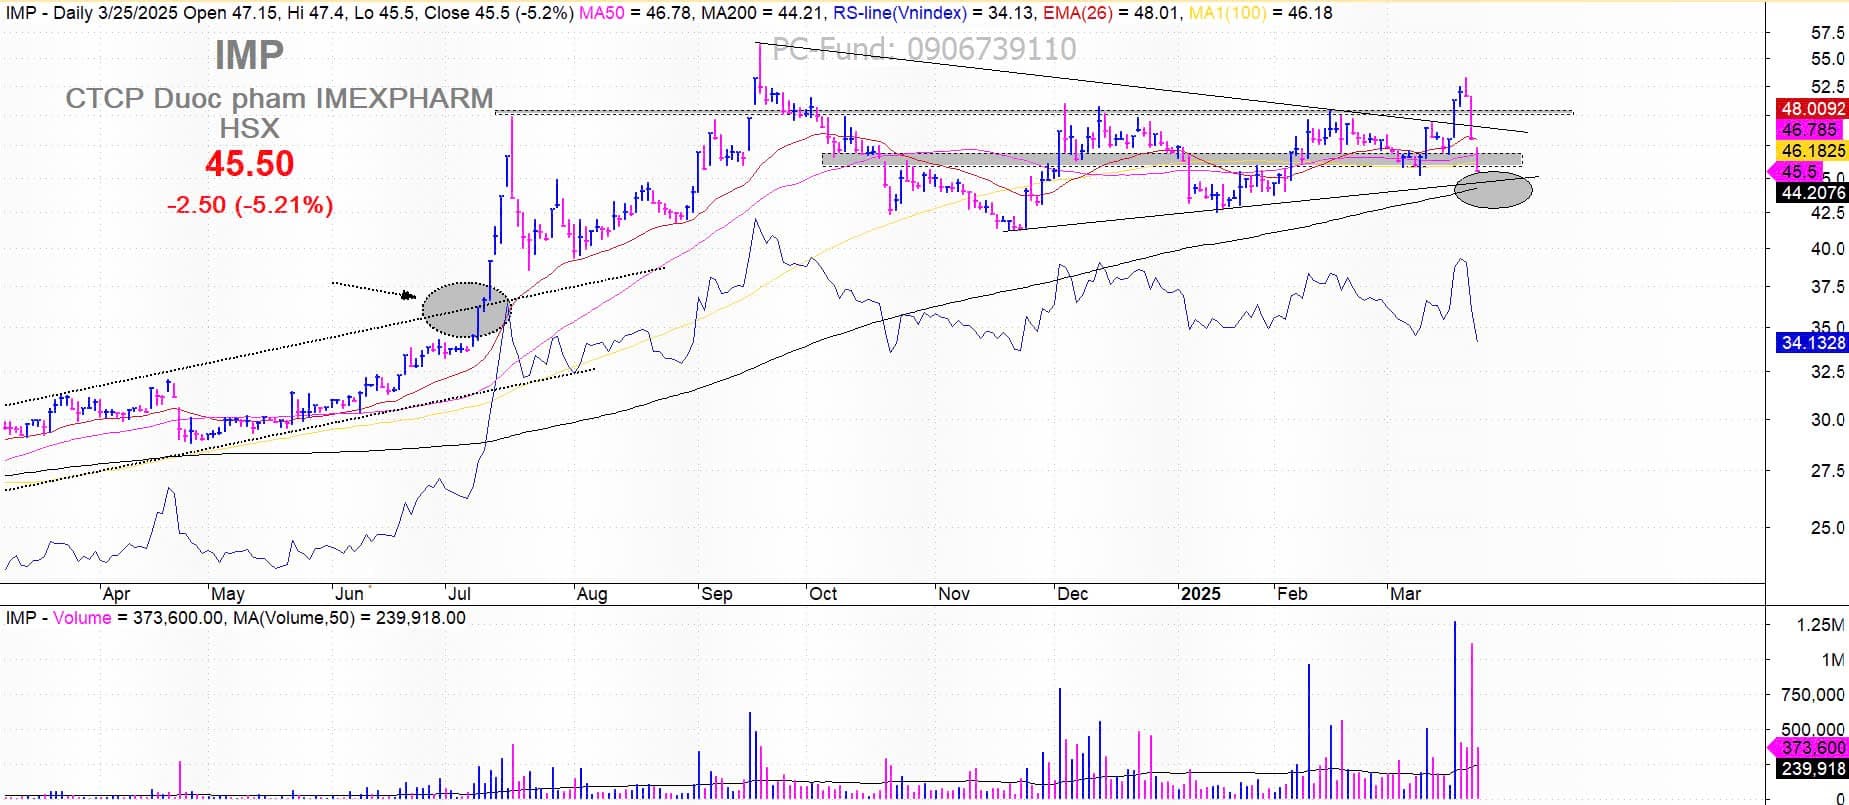Click the '42.5' price axis label
The height and width of the screenshot is (805, 1849).
click(1827, 213)
